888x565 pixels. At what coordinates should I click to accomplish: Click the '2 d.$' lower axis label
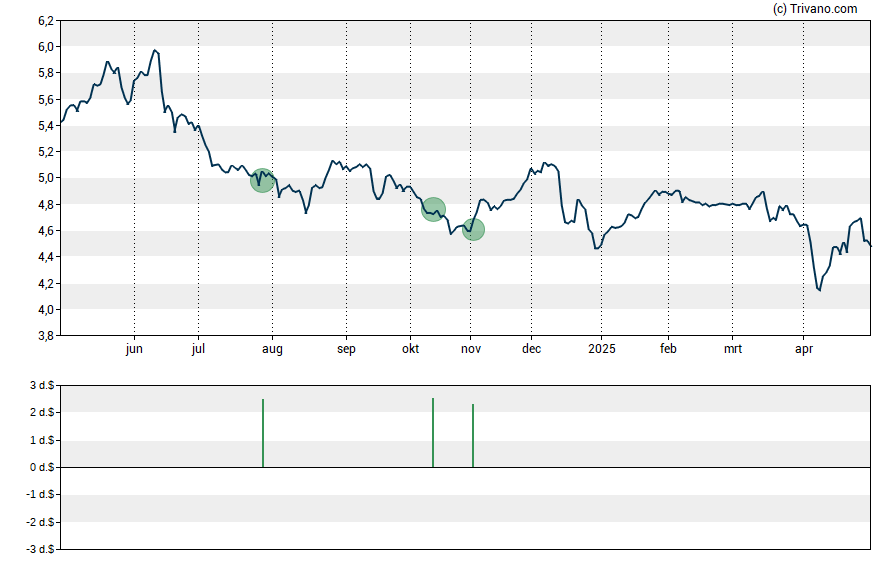tap(42, 412)
